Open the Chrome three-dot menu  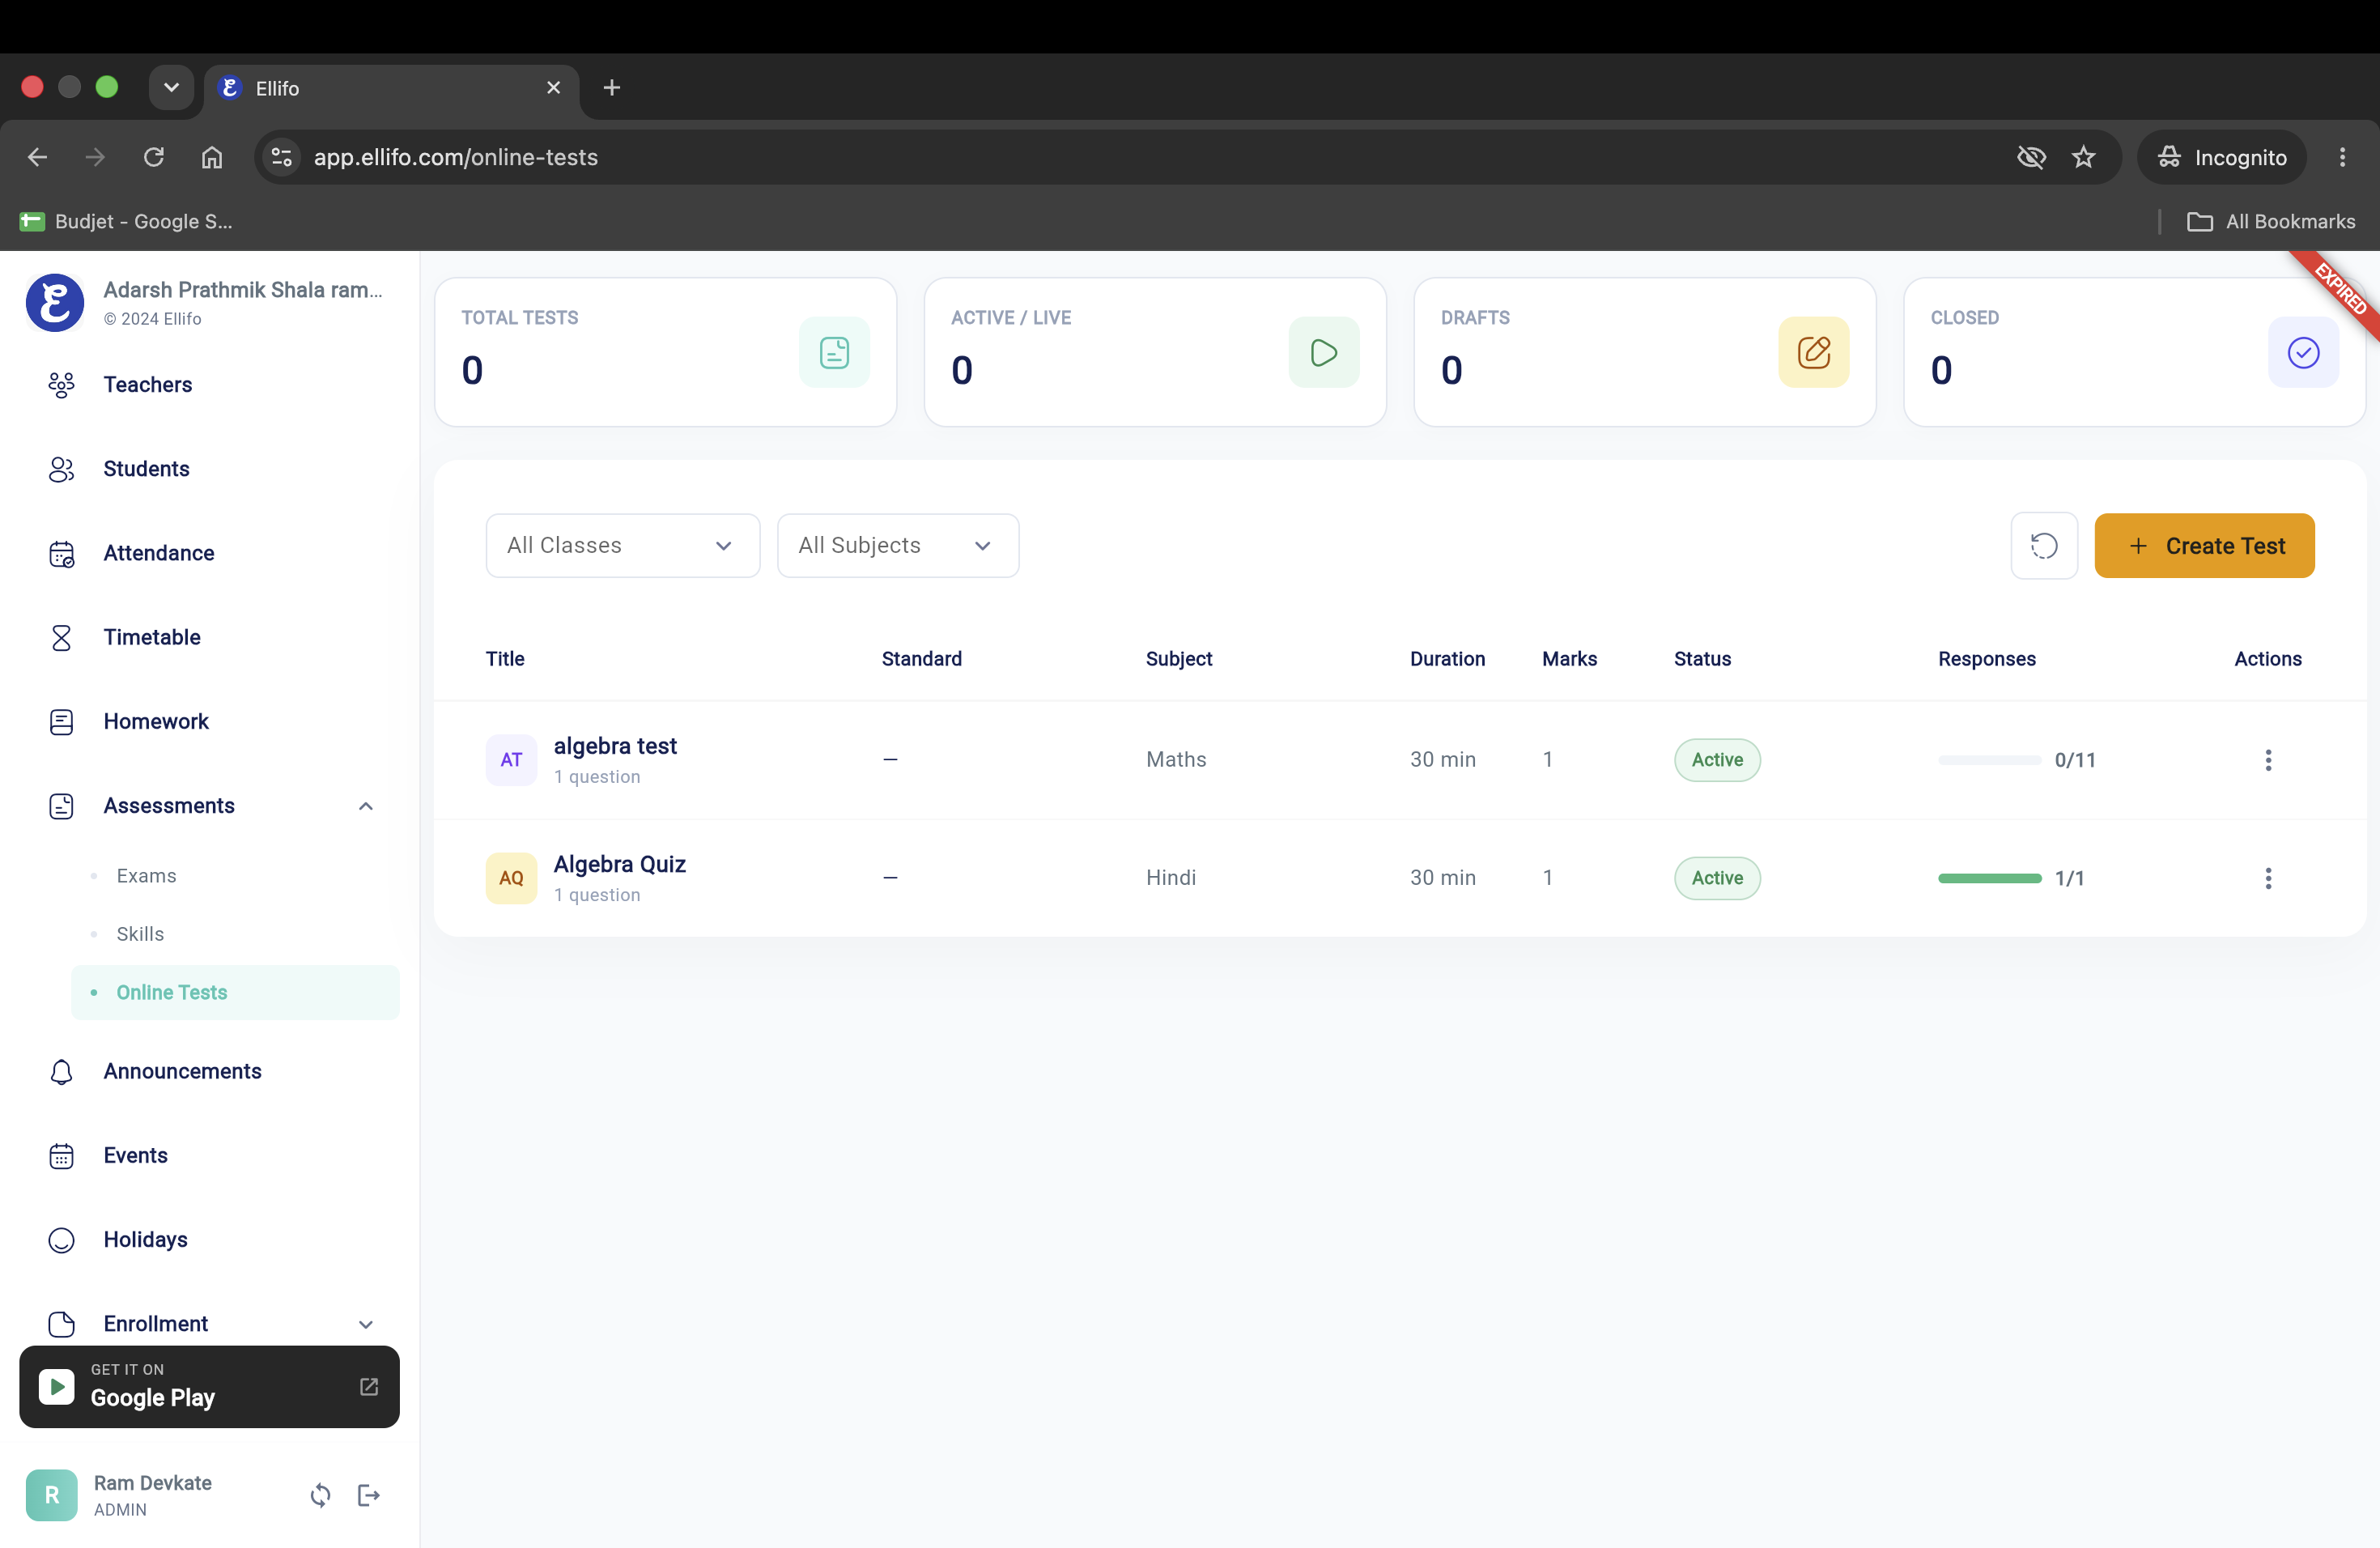[2341, 157]
